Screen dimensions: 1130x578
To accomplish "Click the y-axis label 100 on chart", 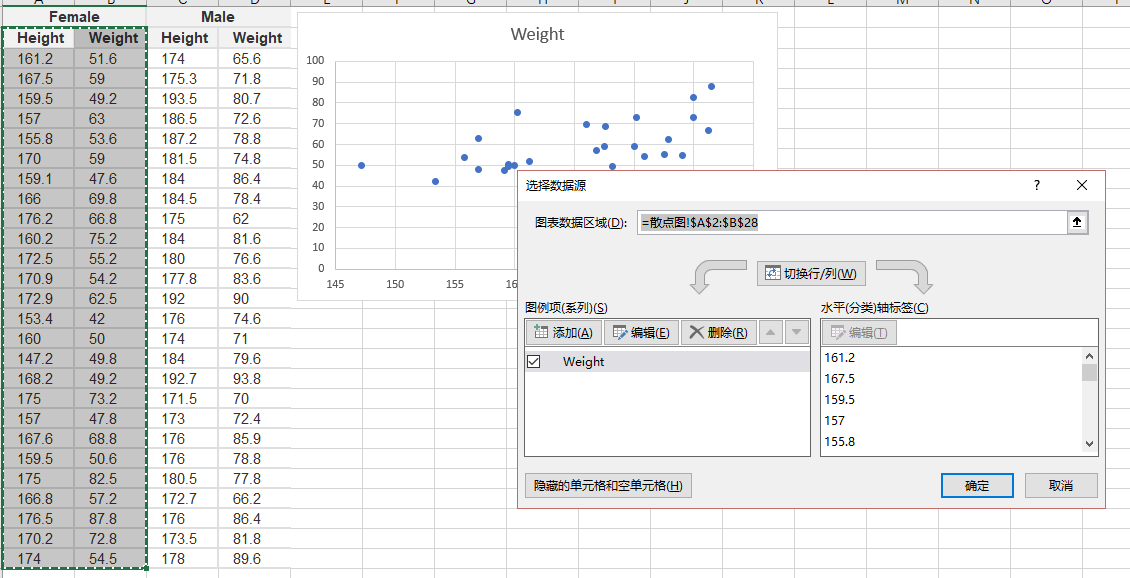I will pyautogui.click(x=315, y=61).
